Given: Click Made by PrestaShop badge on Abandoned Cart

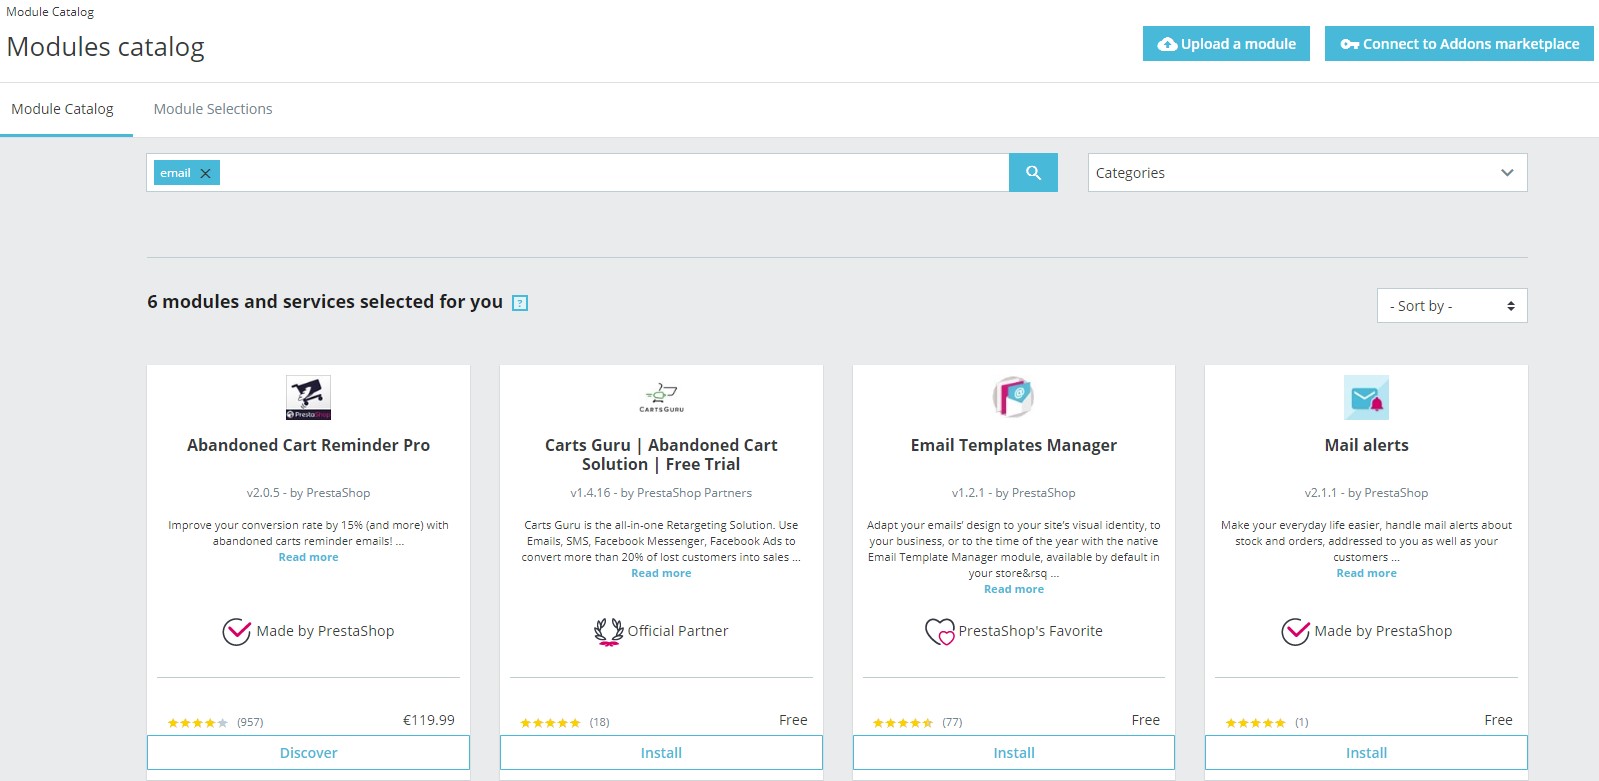Looking at the screenshot, I should 308,631.
